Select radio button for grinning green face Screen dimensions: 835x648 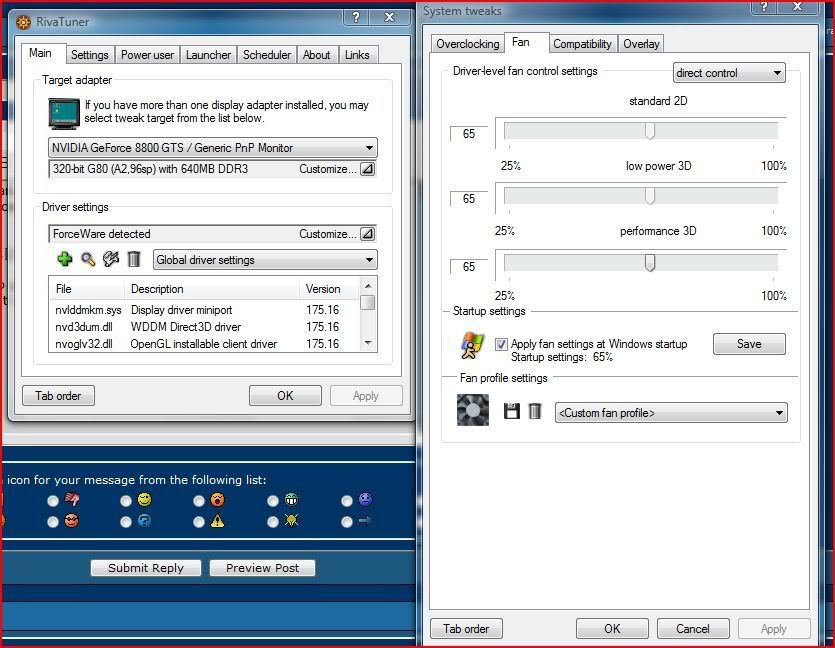(x=273, y=501)
